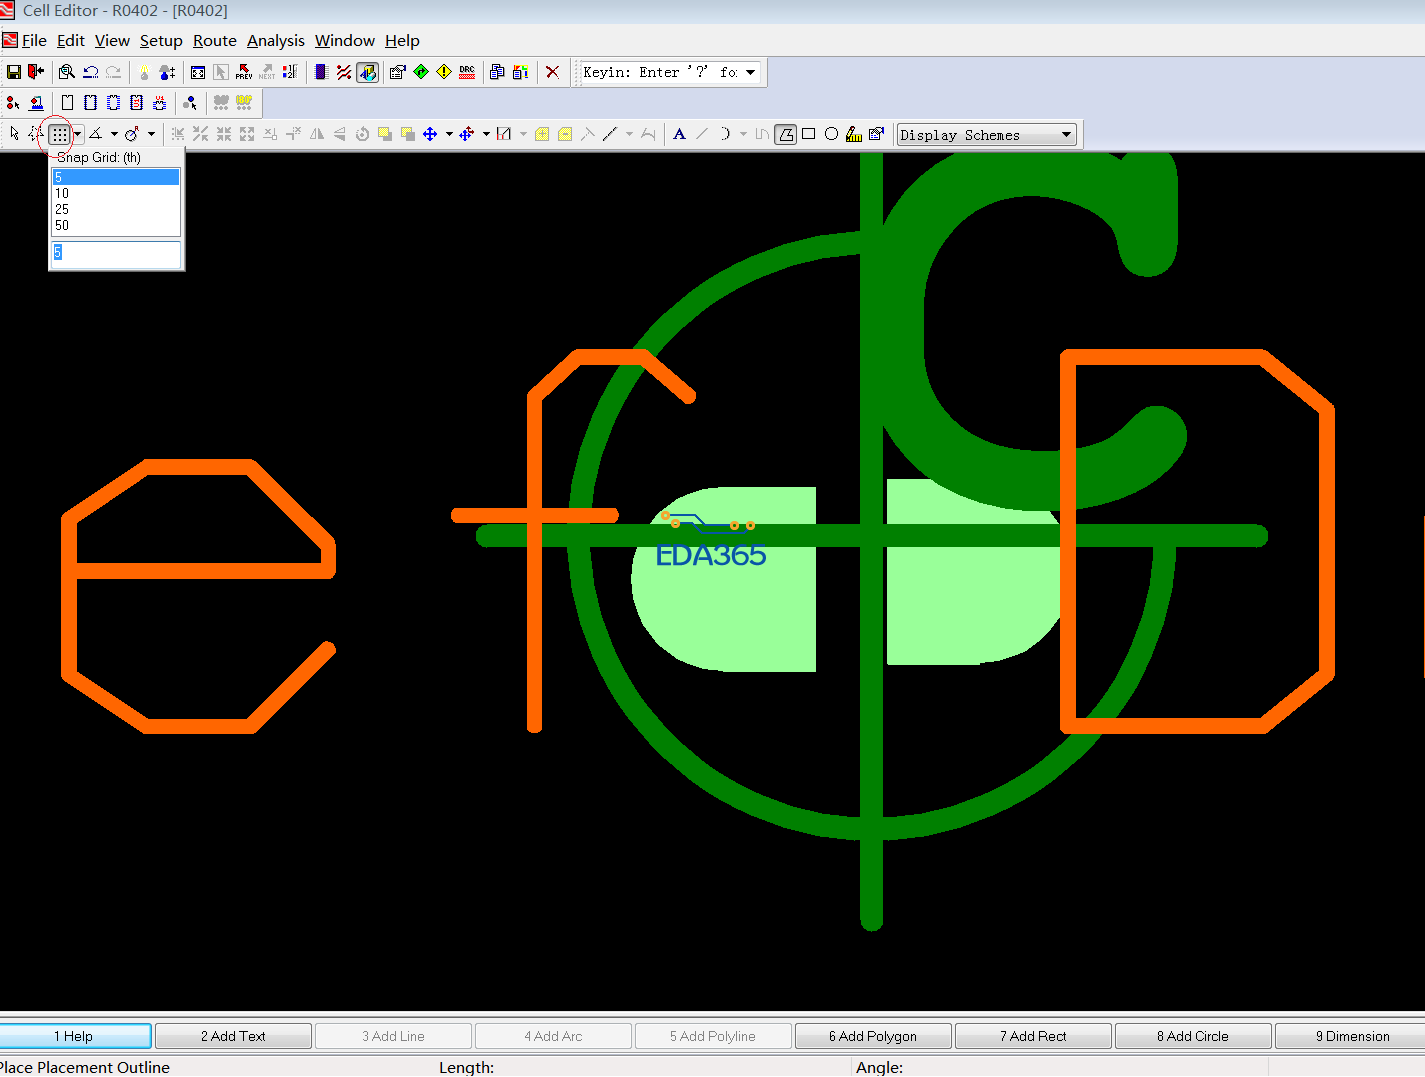The width and height of the screenshot is (1425, 1077).
Task: Click the green diamond arrow icon
Action: 421,72
